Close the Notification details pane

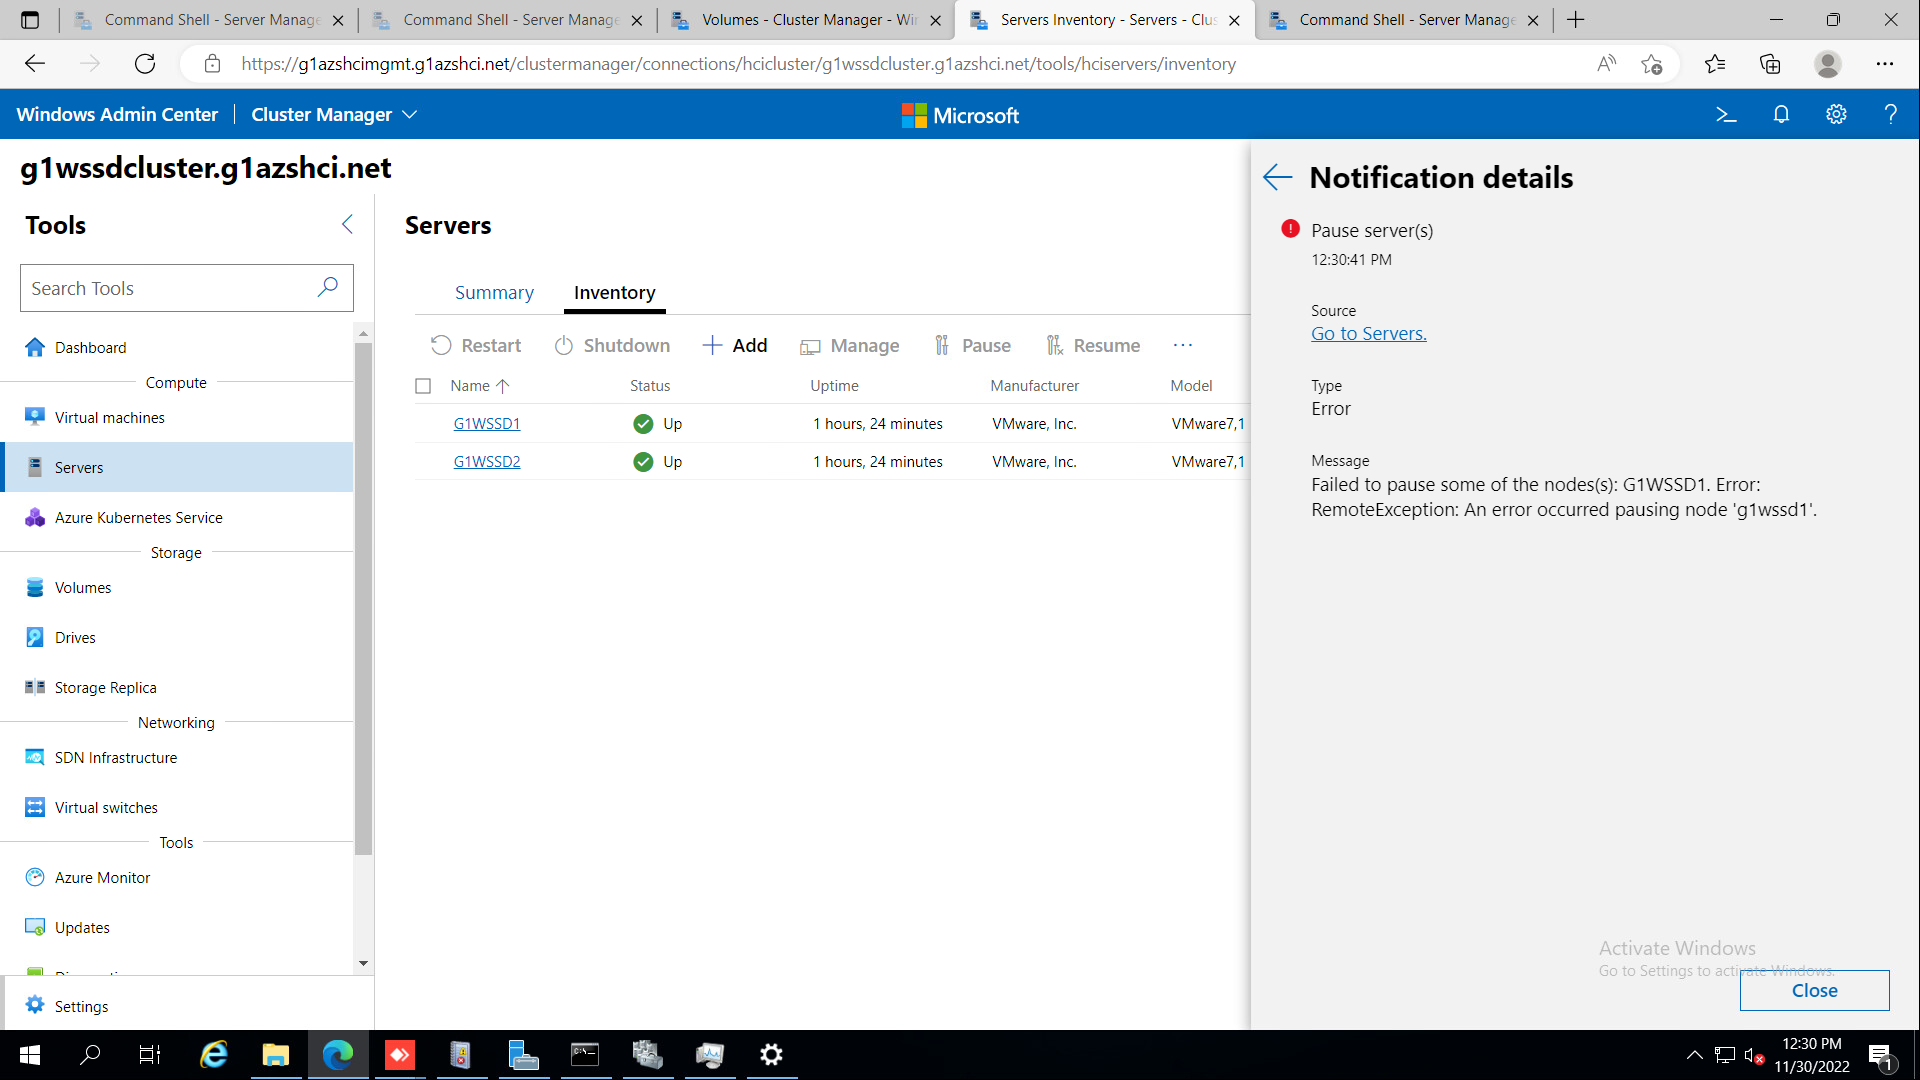pyautogui.click(x=1814, y=990)
